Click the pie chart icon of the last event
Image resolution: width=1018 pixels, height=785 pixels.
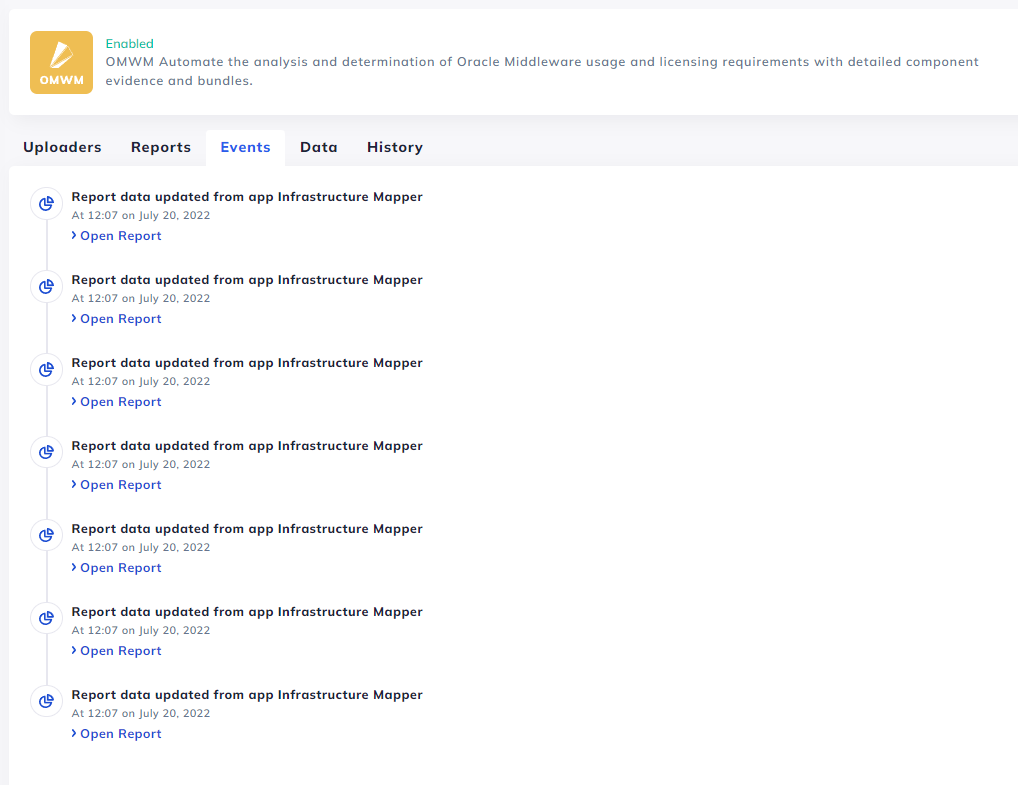tap(47, 702)
